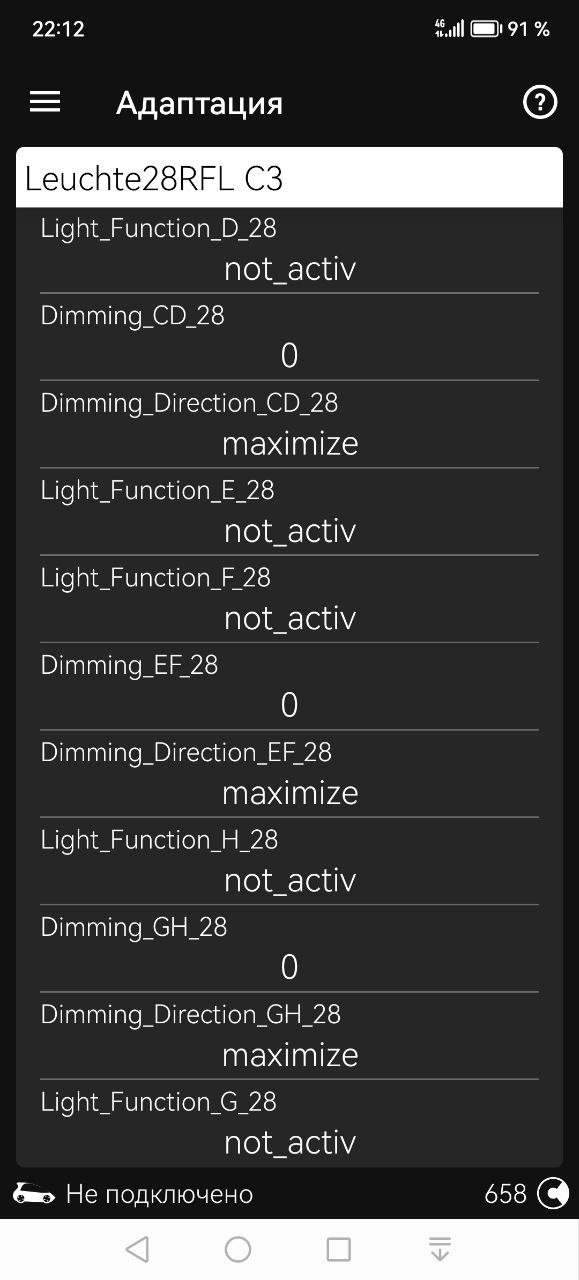Viewport: 579px width, 1280px height.
Task: Tap the help question mark icon
Action: click(540, 102)
